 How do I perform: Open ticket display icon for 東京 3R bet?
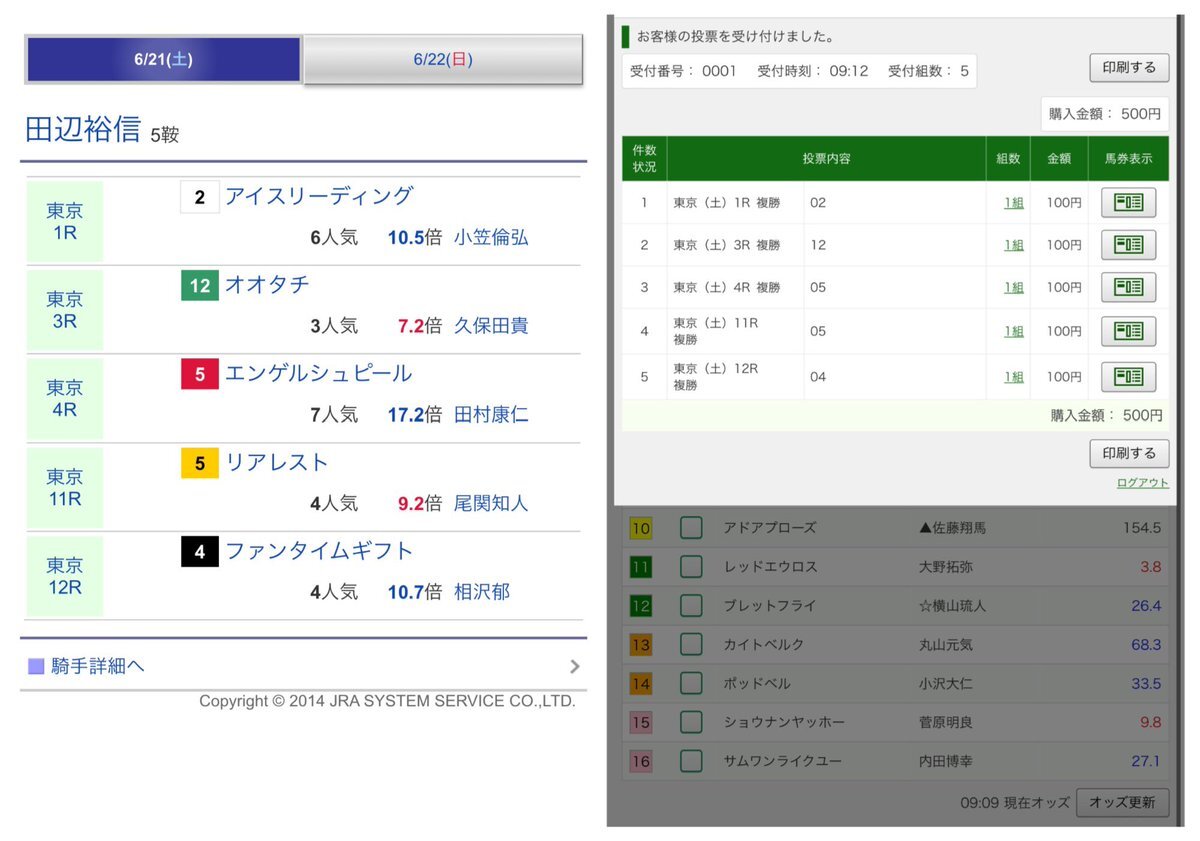pos(1128,245)
